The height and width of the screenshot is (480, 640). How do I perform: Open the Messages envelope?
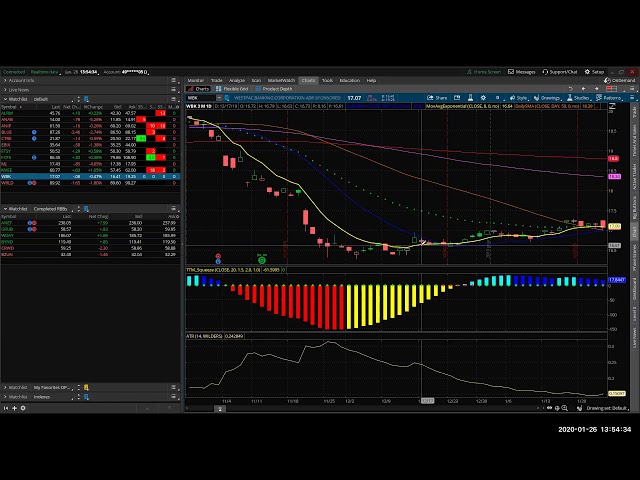(521, 72)
